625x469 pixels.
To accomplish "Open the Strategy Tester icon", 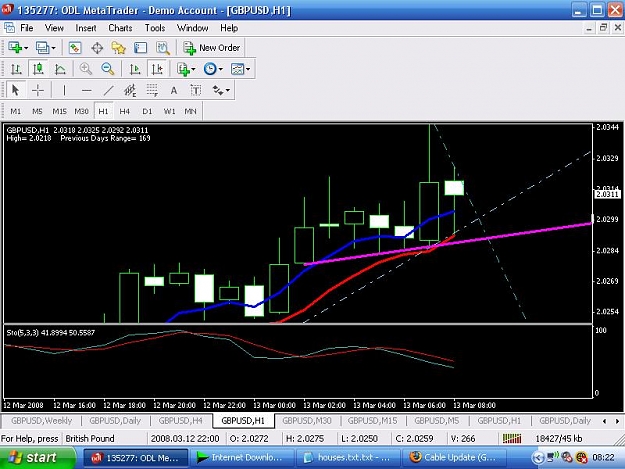I will tap(163, 48).
